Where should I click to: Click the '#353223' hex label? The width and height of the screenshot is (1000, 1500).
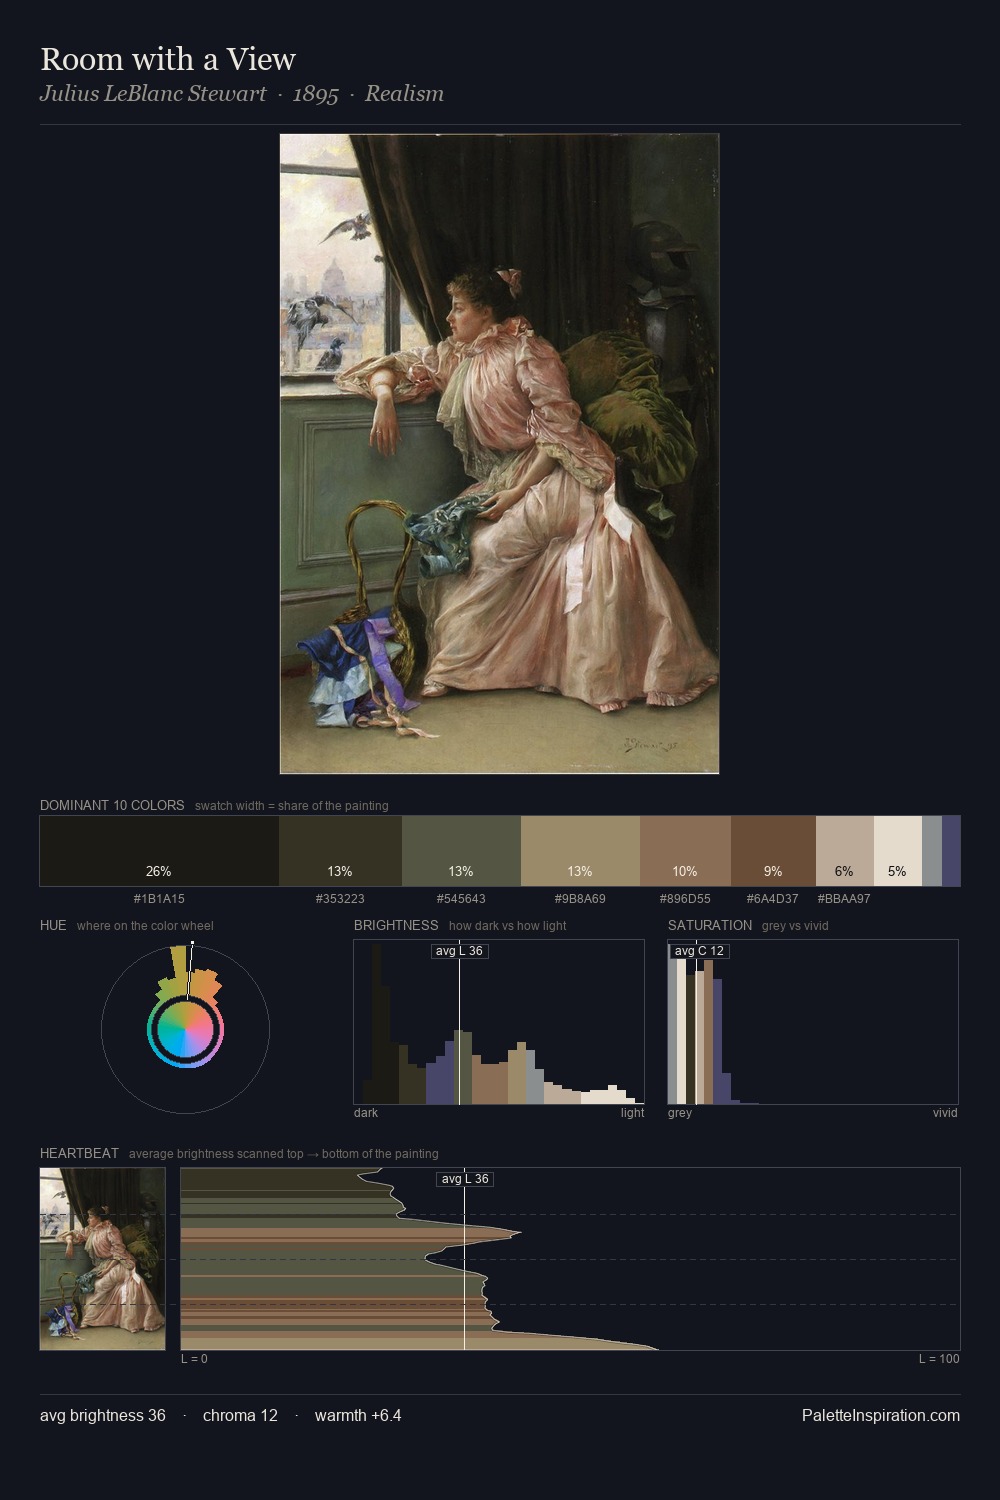point(340,899)
